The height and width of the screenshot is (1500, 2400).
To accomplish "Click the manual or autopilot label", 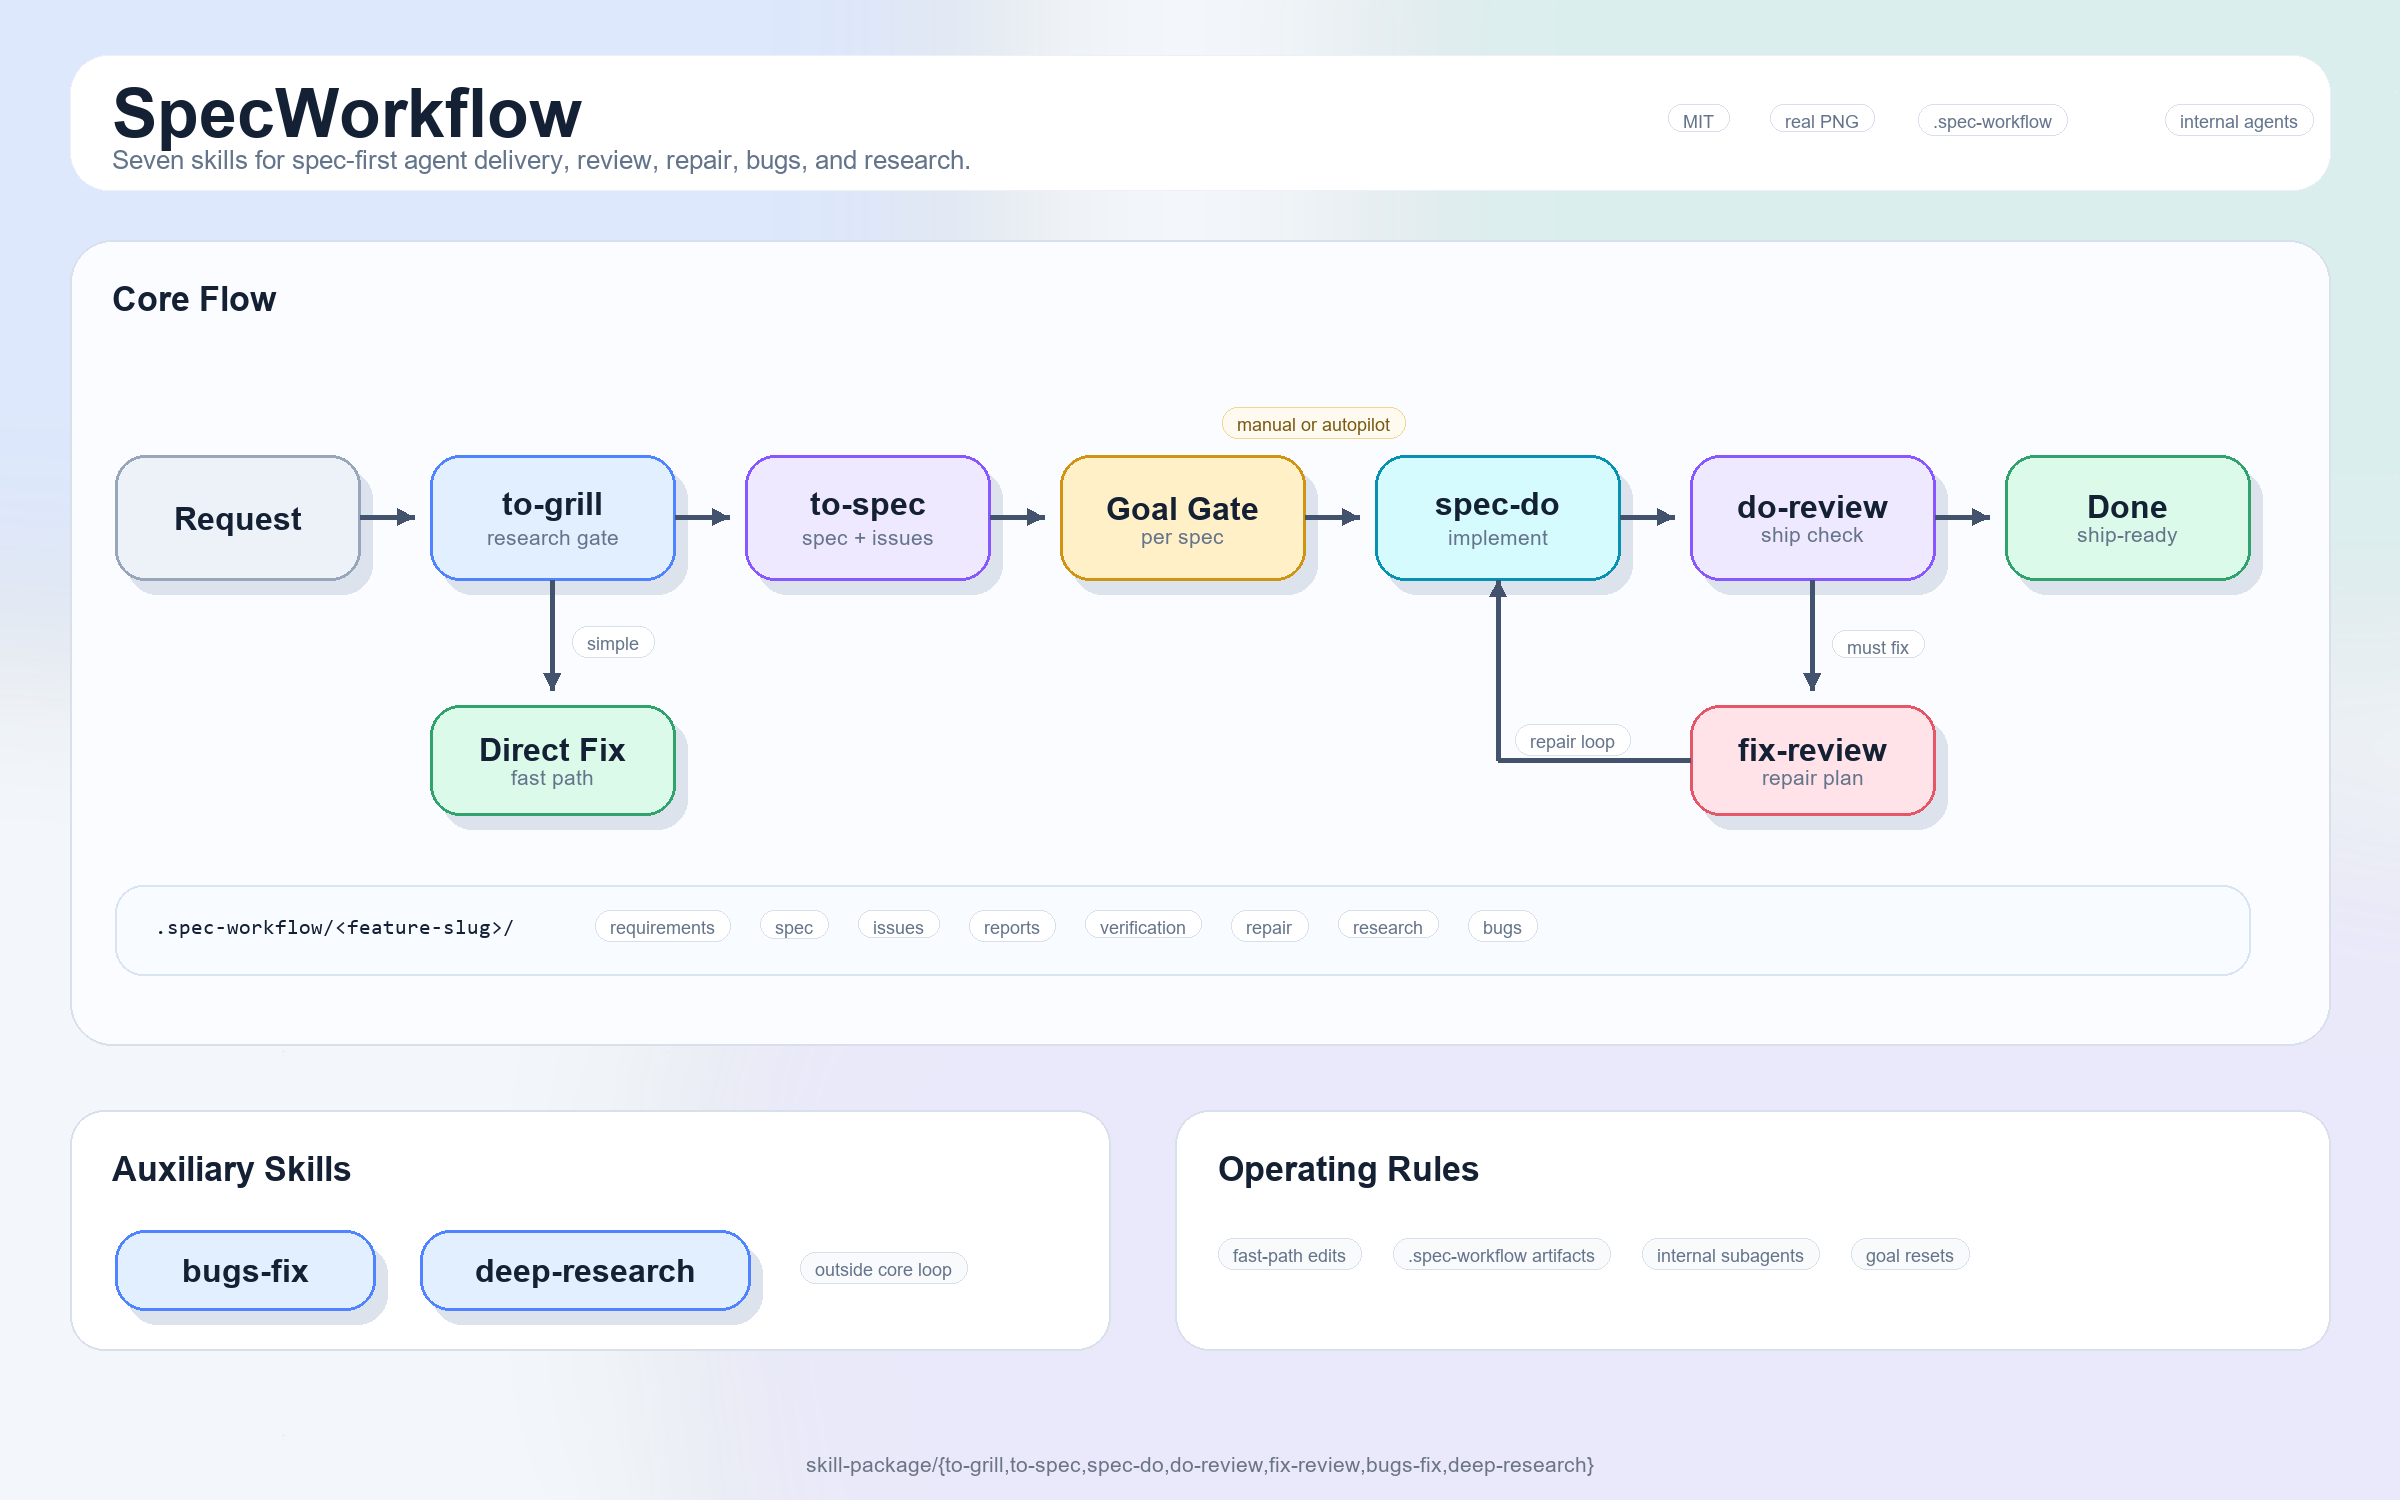I will click(x=1313, y=424).
